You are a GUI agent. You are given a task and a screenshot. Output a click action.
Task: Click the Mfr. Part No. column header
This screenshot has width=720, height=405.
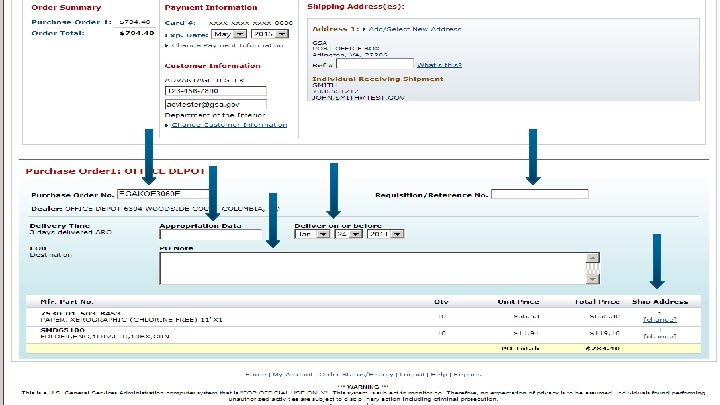[x=67, y=302]
